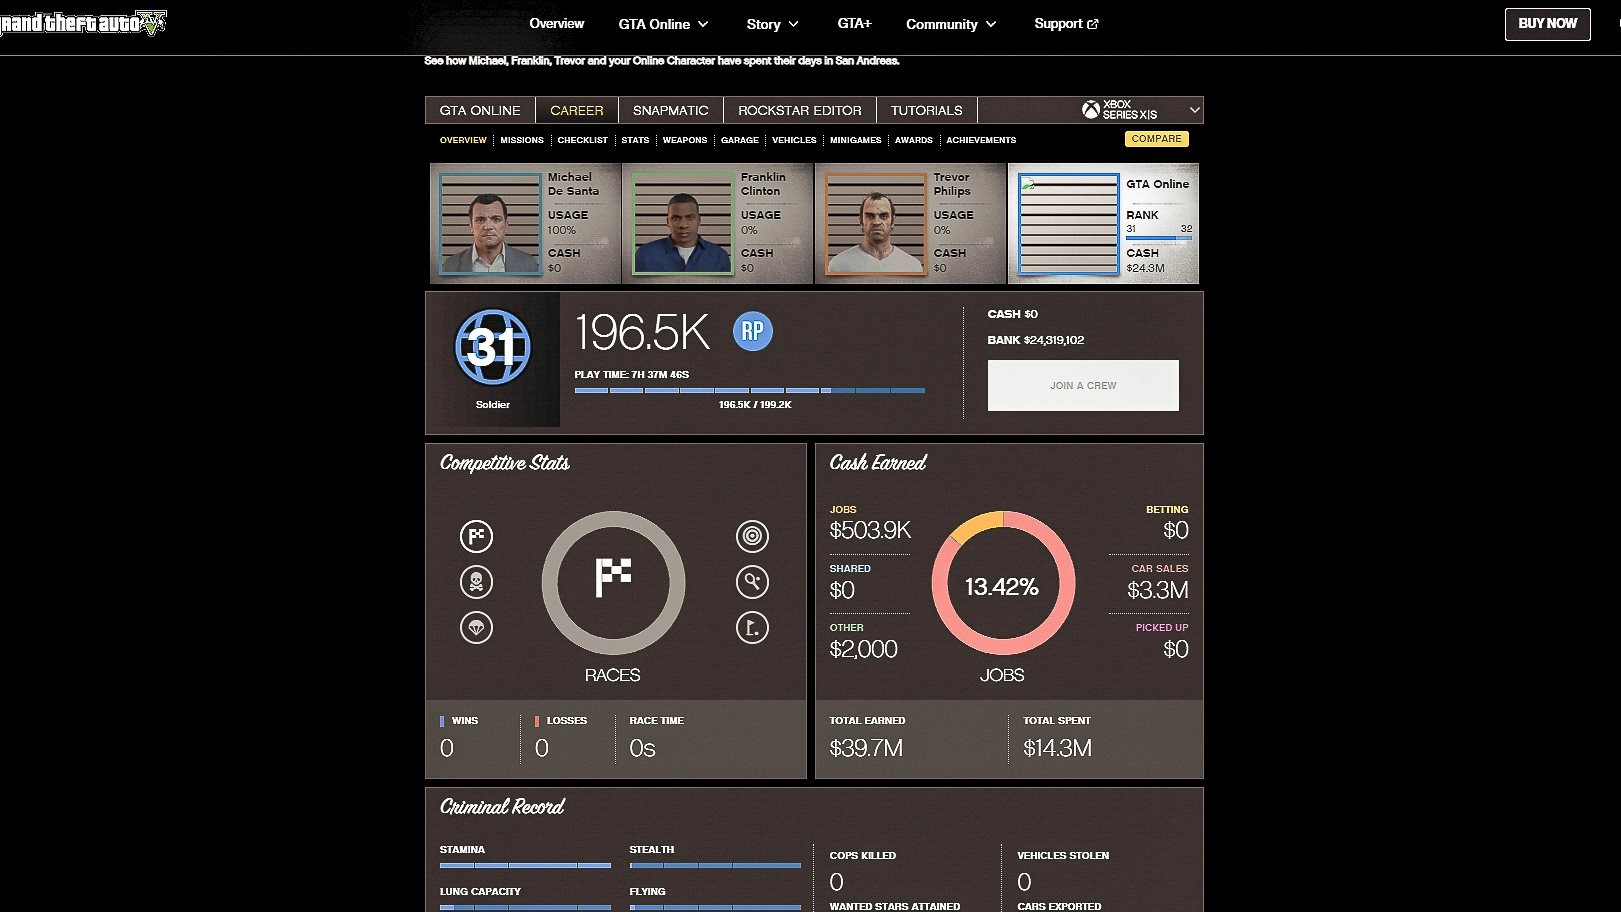The image size is (1621, 912).
Task: Click the STEALTH skill bar
Action: click(x=715, y=865)
